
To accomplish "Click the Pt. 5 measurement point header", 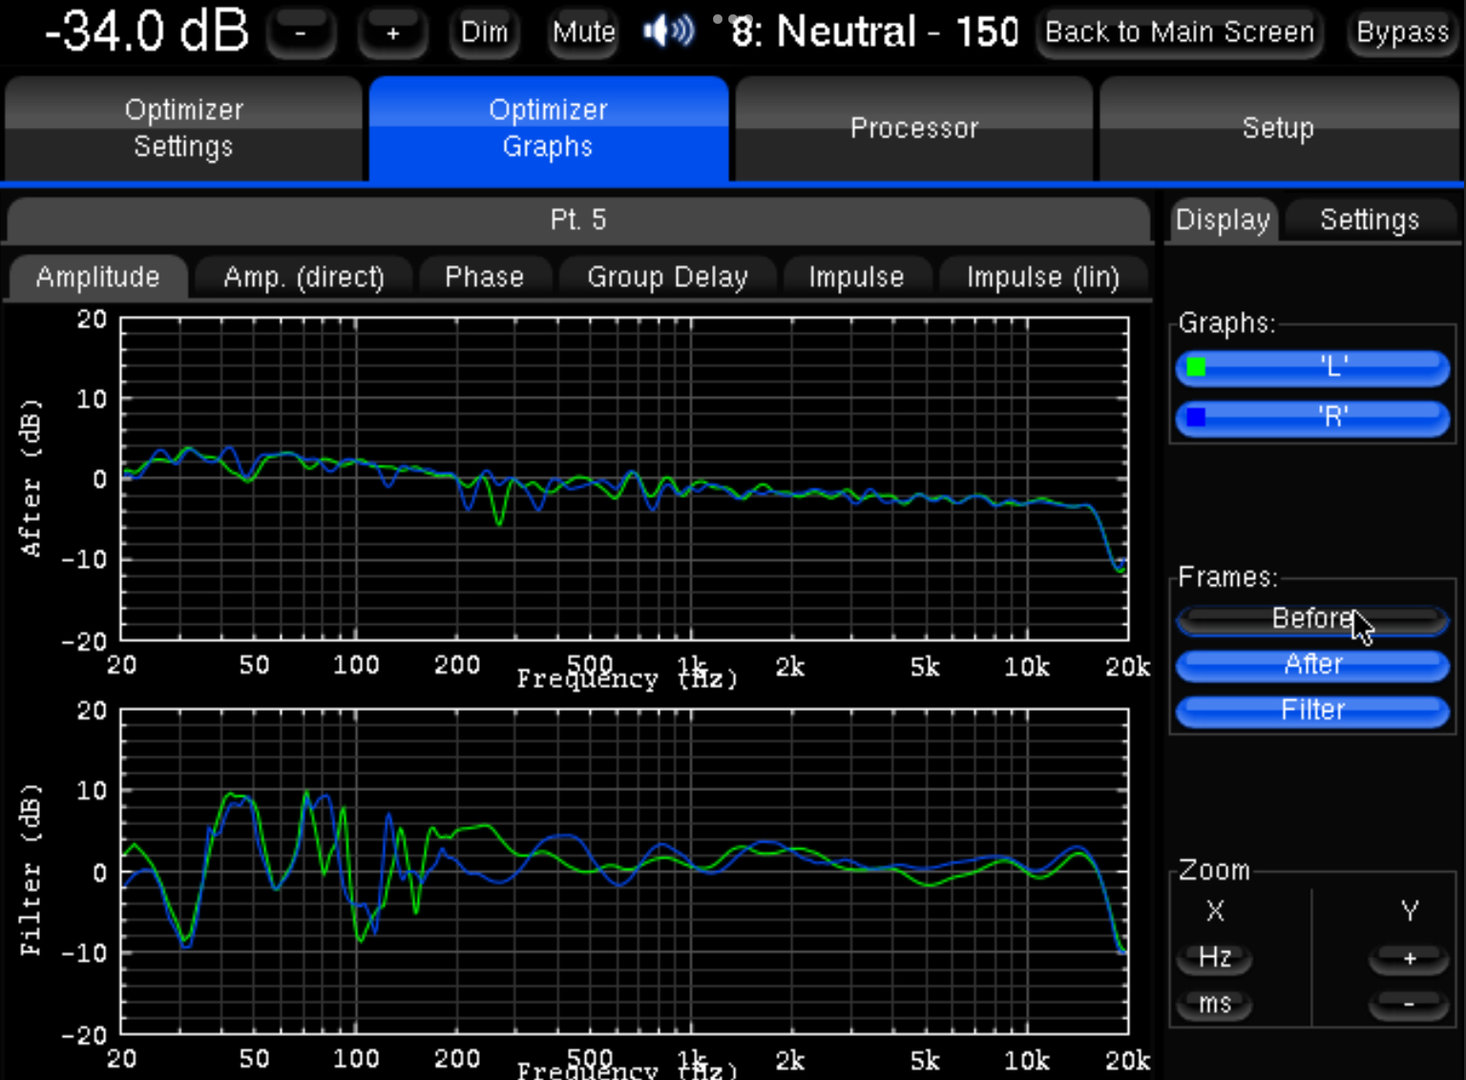I will coord(578,220).
